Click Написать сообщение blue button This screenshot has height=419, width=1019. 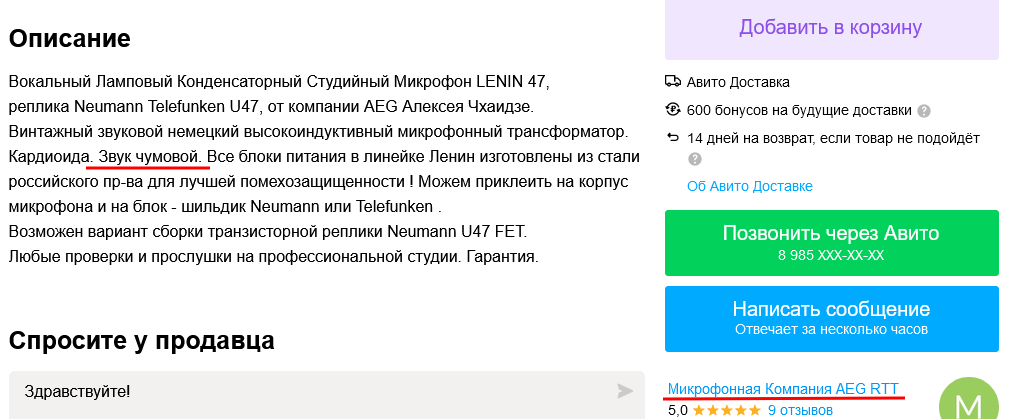point(832,319)
